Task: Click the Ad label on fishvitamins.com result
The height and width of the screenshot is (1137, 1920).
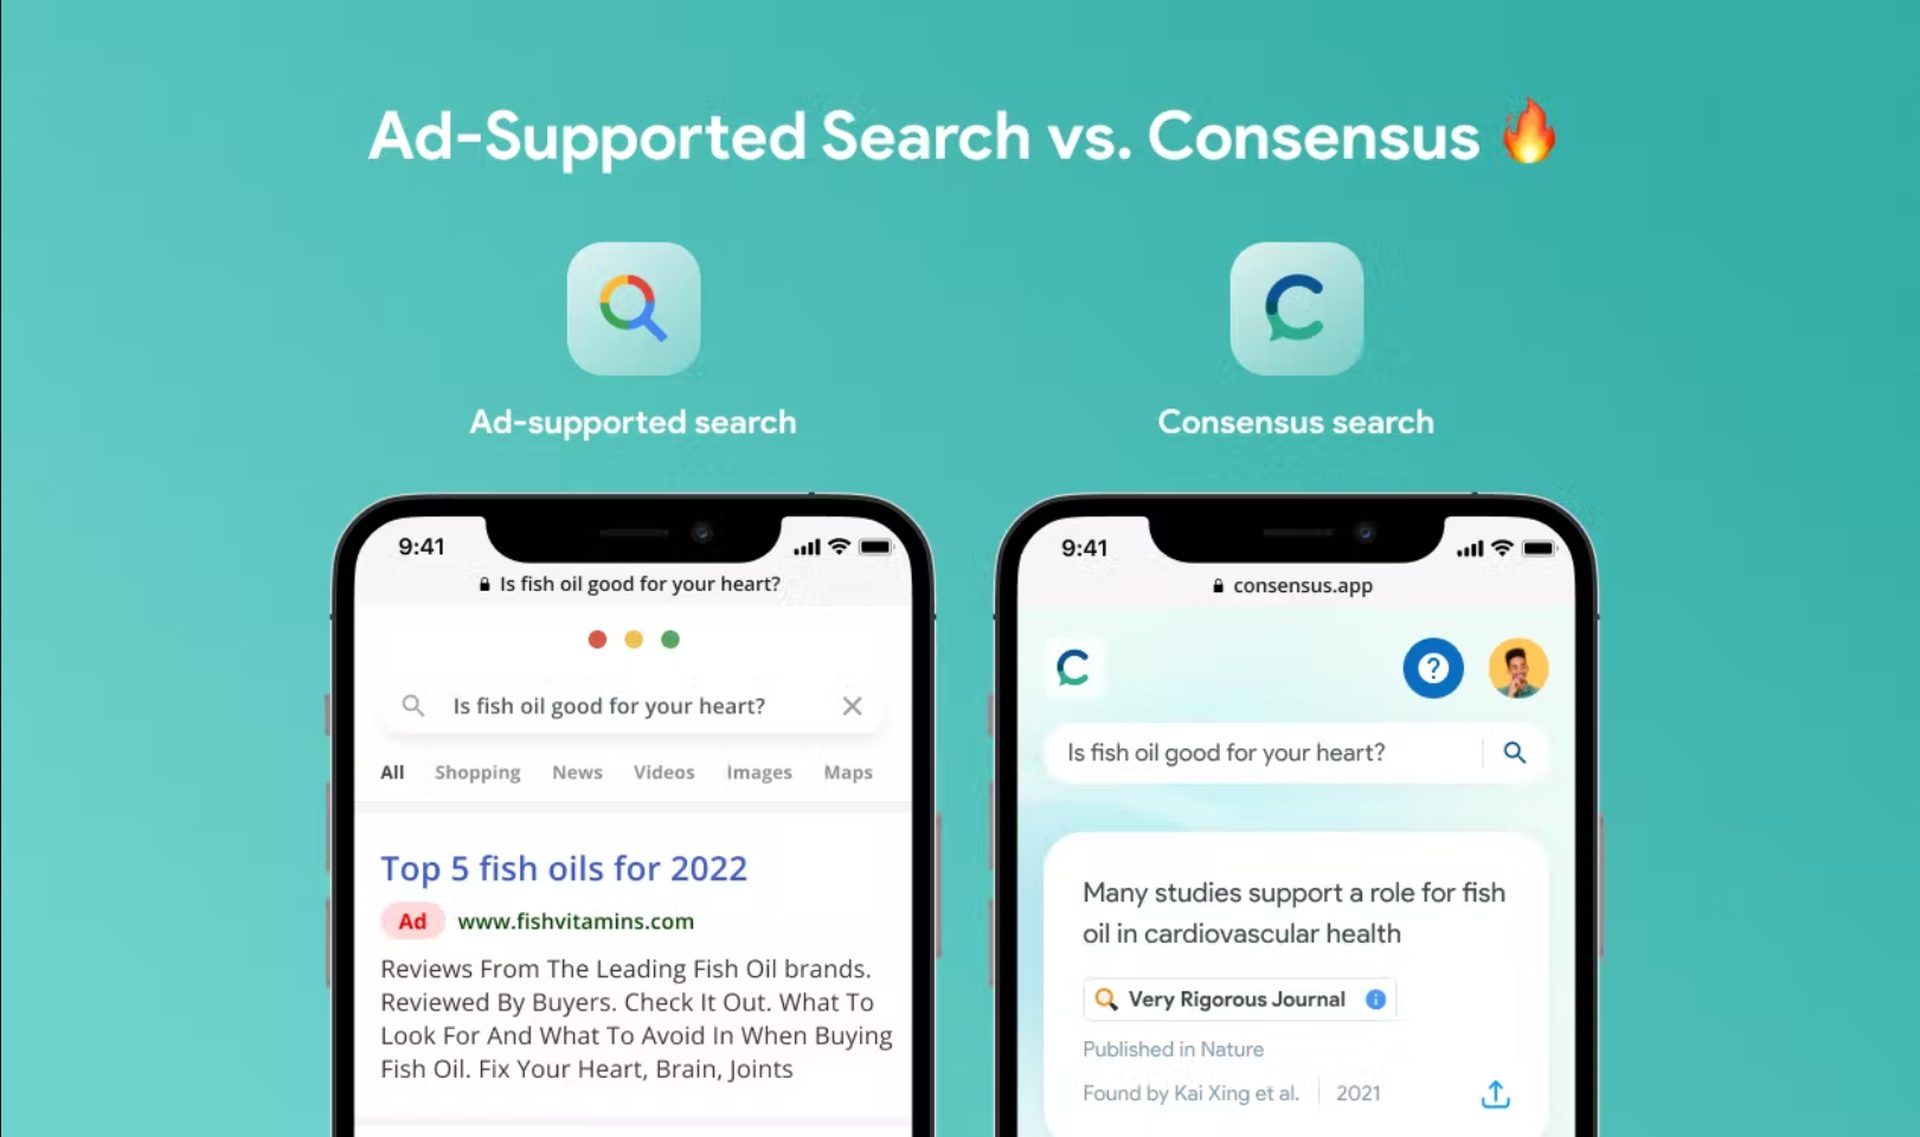Action: tap(413, 922)
